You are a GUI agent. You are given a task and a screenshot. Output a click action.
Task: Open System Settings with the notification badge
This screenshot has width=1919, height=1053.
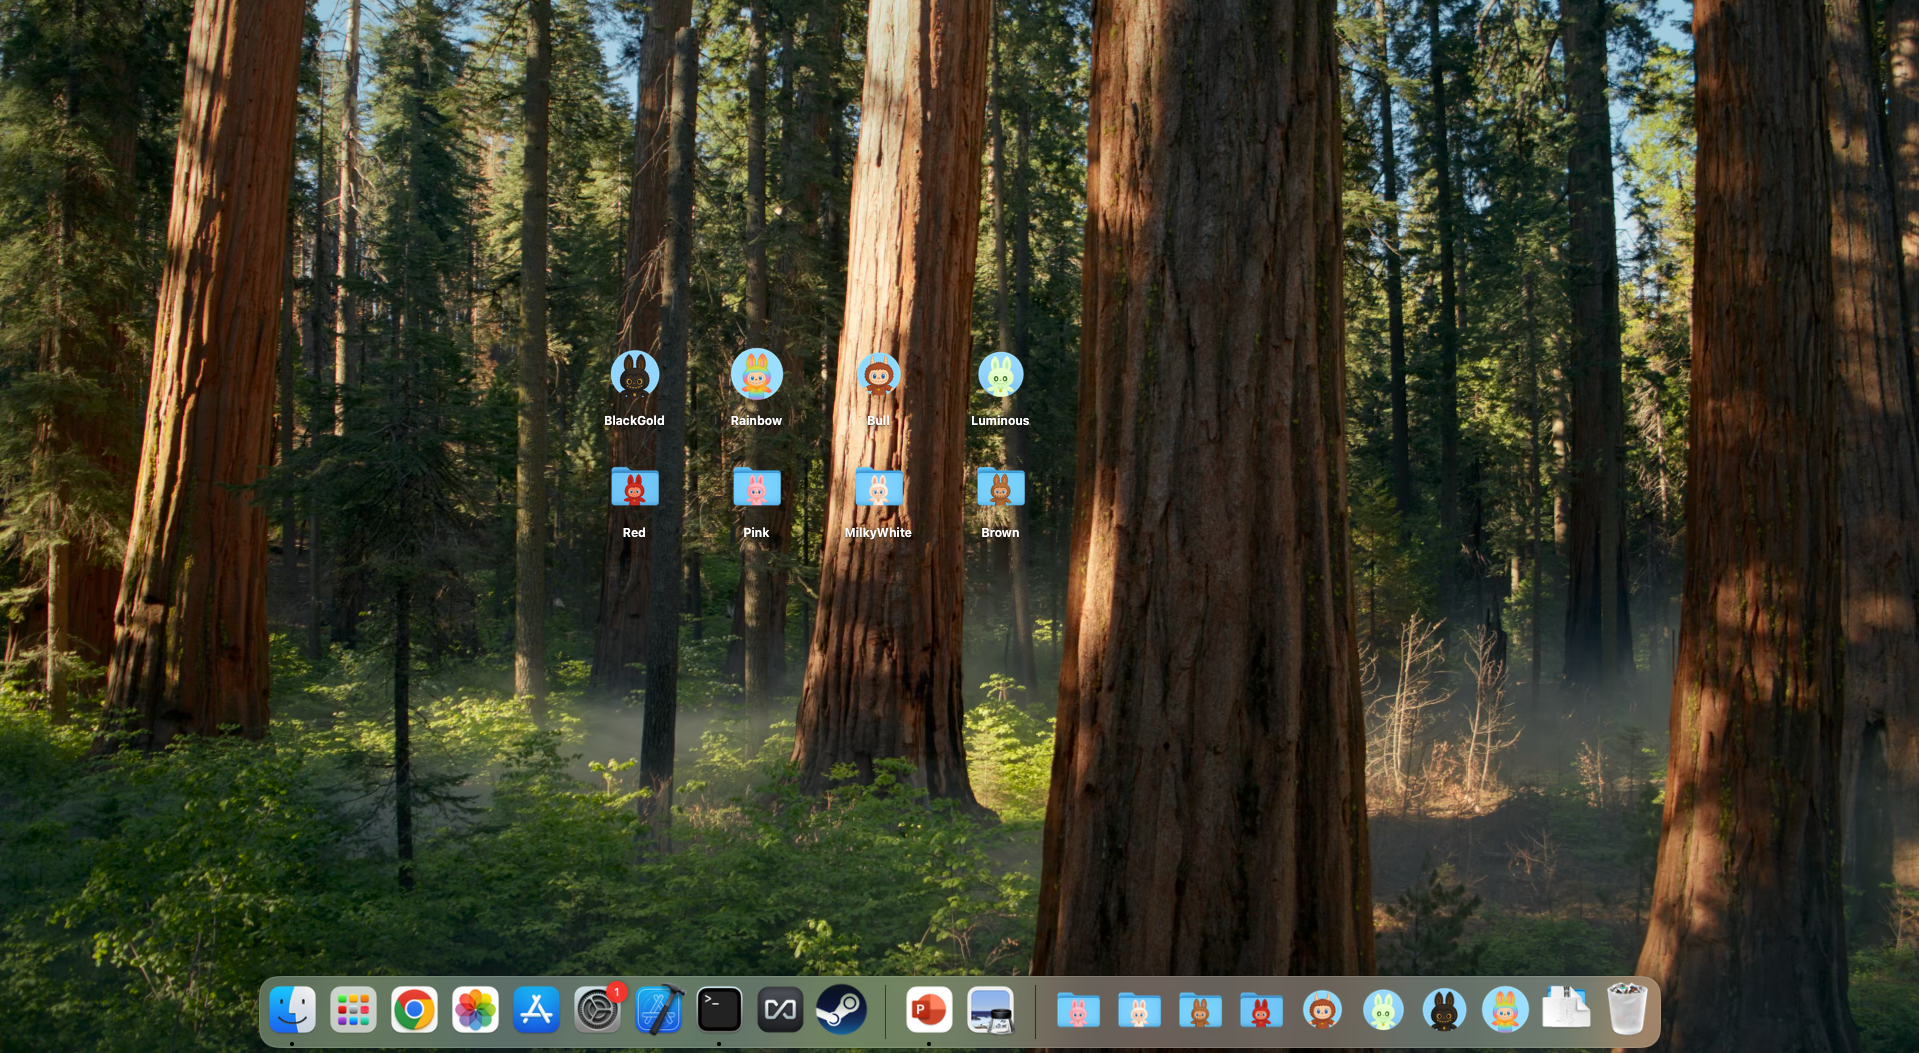coord(597,1010)
